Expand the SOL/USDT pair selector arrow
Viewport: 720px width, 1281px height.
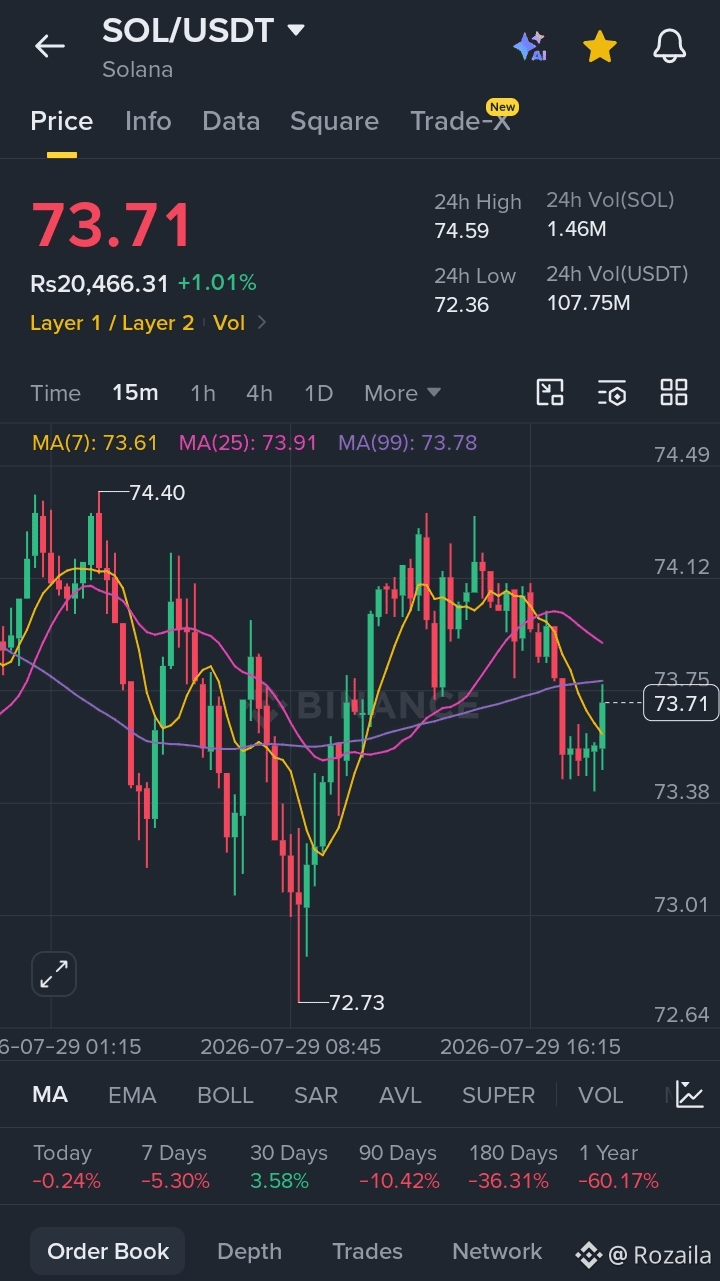tap(296, 31)
